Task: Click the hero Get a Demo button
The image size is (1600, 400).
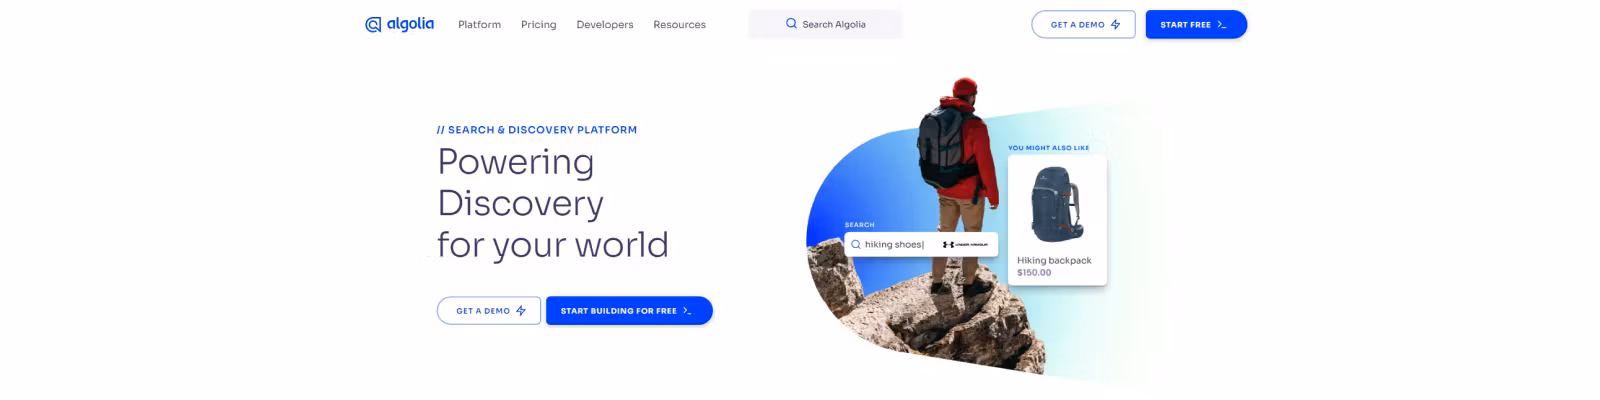Action: (489, 311)
